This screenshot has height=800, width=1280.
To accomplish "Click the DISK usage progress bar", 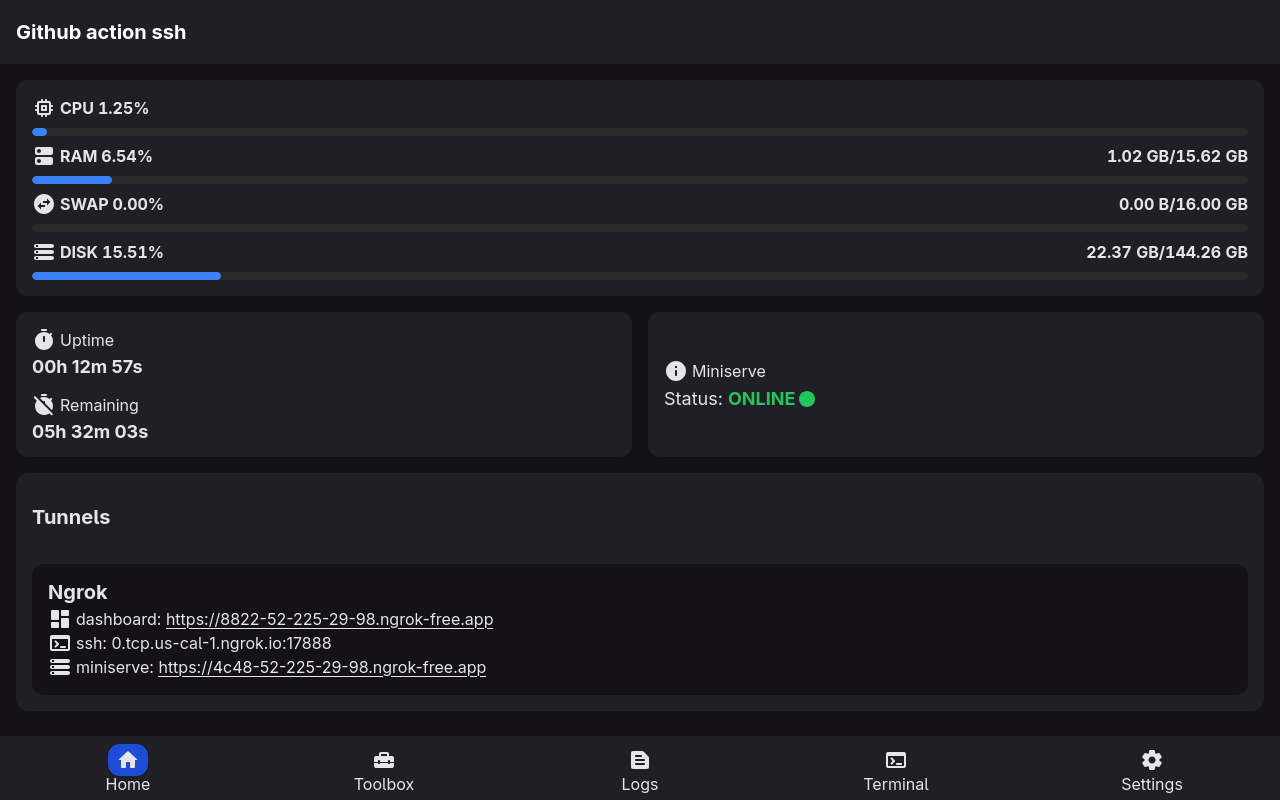I will tap(640, 275).
